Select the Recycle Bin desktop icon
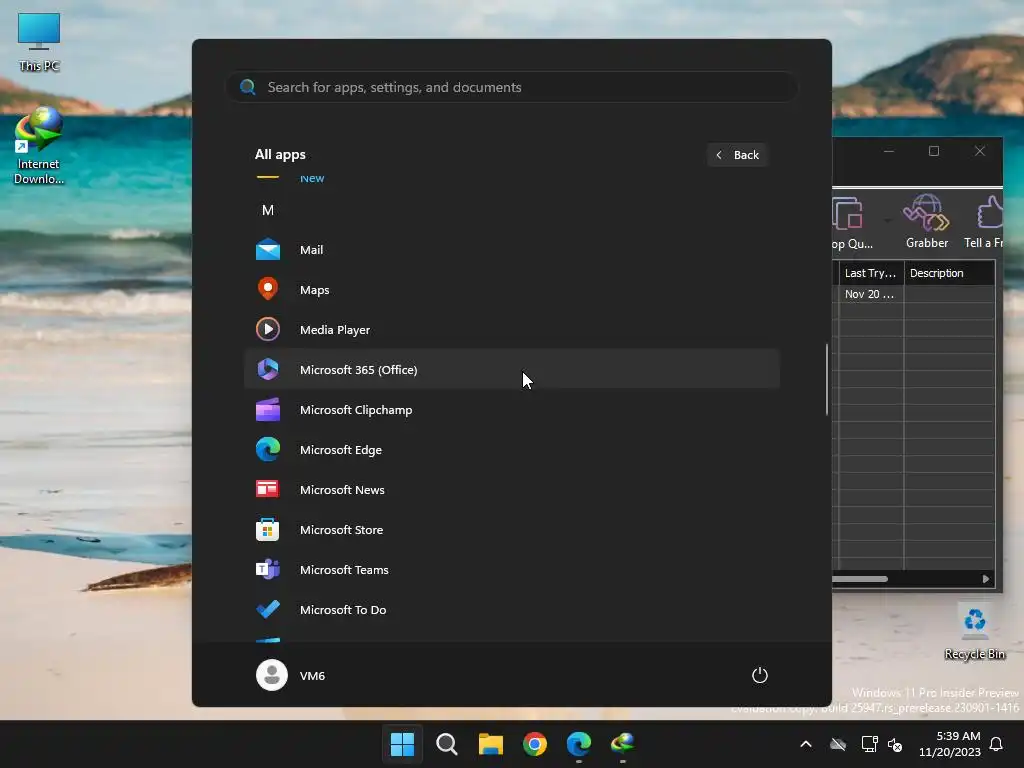This screenshot has width=1024, height=768. [x=975, y=632]
